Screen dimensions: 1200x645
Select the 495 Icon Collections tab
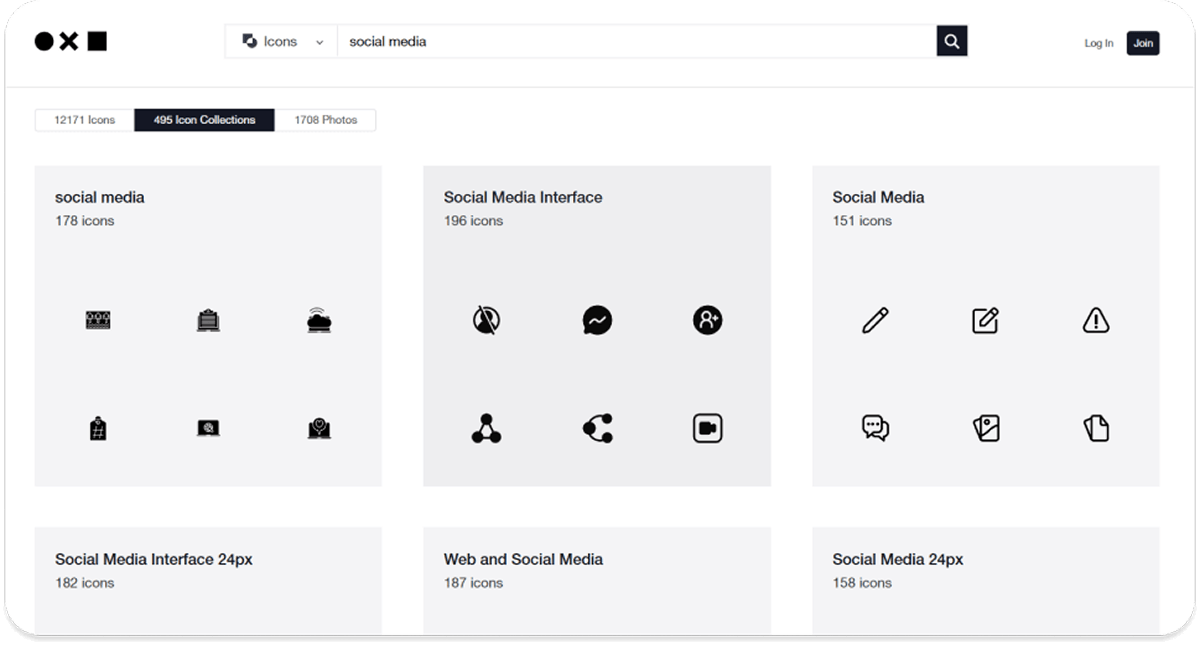(x=204, y=120)
